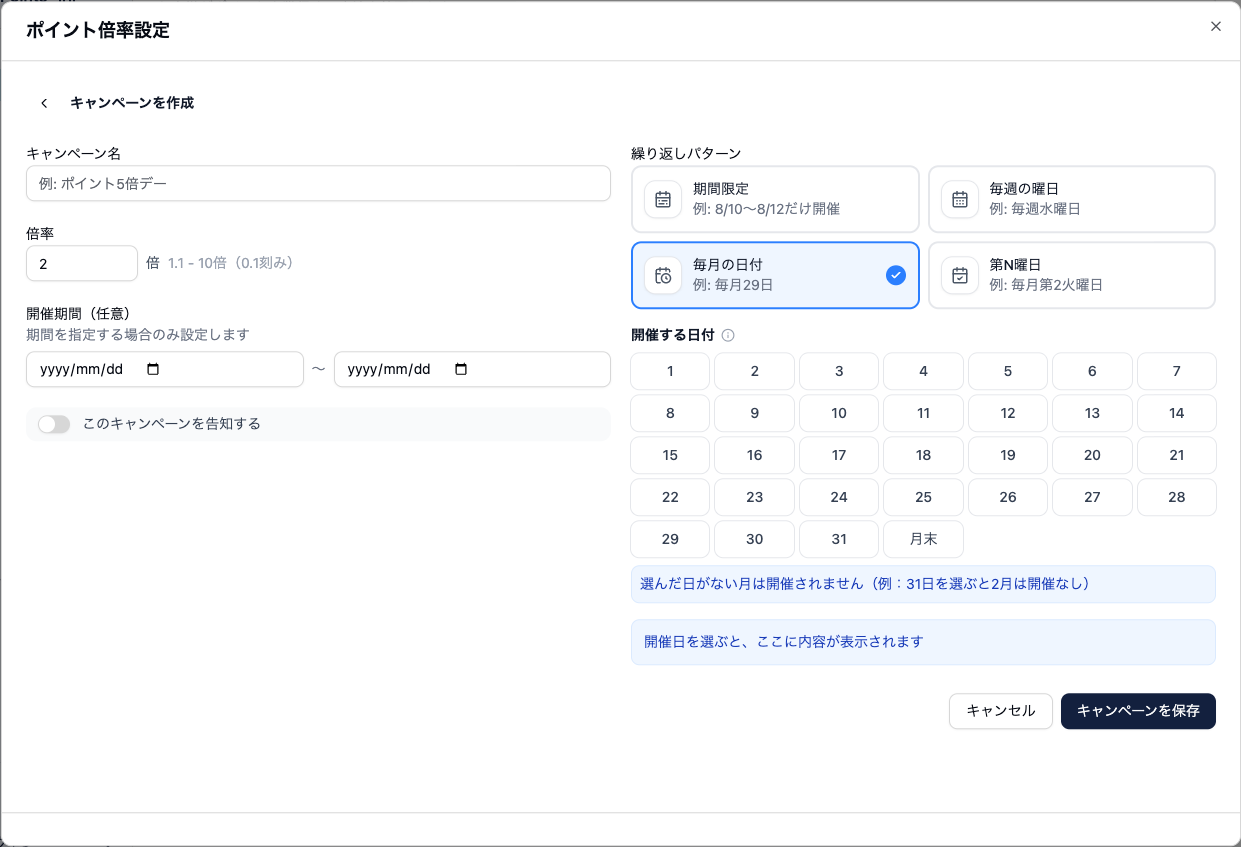This screenshot has width=1241, height=847.
Task: Choose date button 11
Action: coord(924,413)
